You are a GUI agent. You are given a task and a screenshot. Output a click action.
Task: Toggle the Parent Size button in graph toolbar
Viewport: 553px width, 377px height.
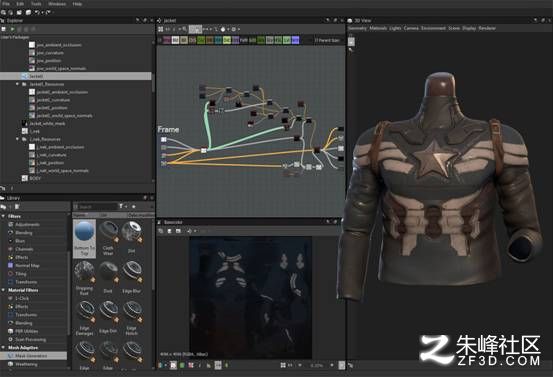click(327, 41)
